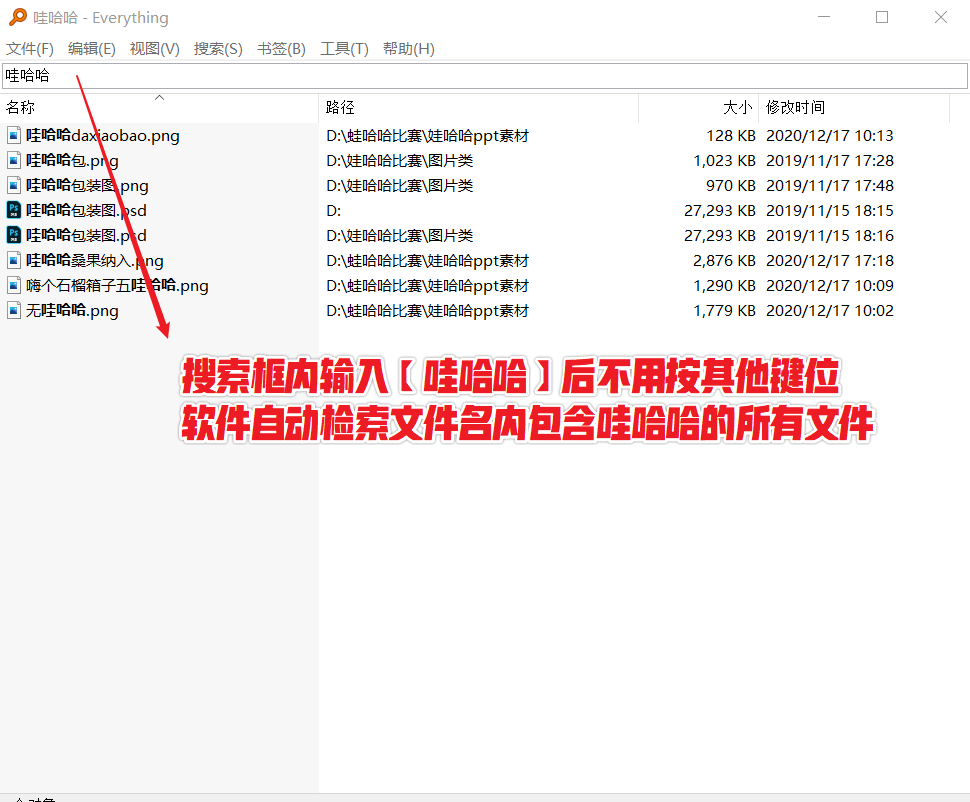Click the Everything orange logo in title bar
The image size is (970, 802).
coord(16,17)
